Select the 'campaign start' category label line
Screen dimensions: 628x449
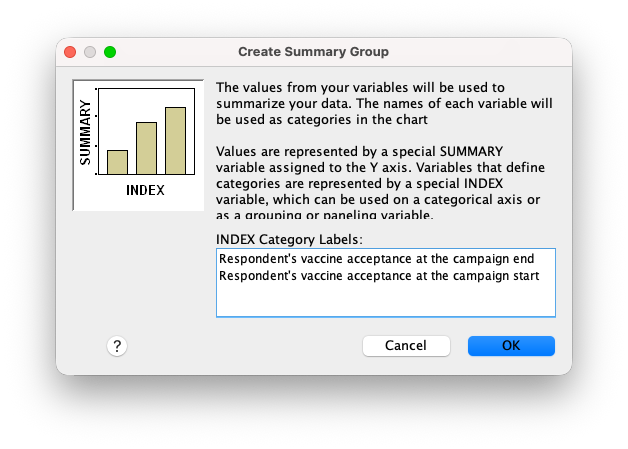tap(379, 276)
